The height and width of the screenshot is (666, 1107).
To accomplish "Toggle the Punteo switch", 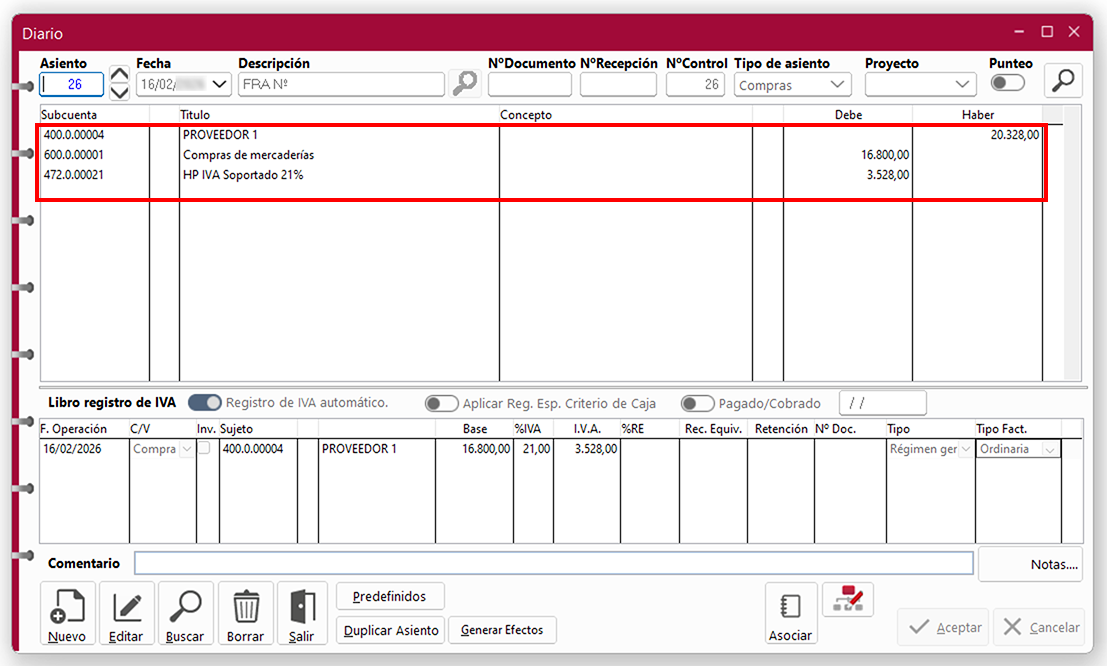I will point(1007,83).
